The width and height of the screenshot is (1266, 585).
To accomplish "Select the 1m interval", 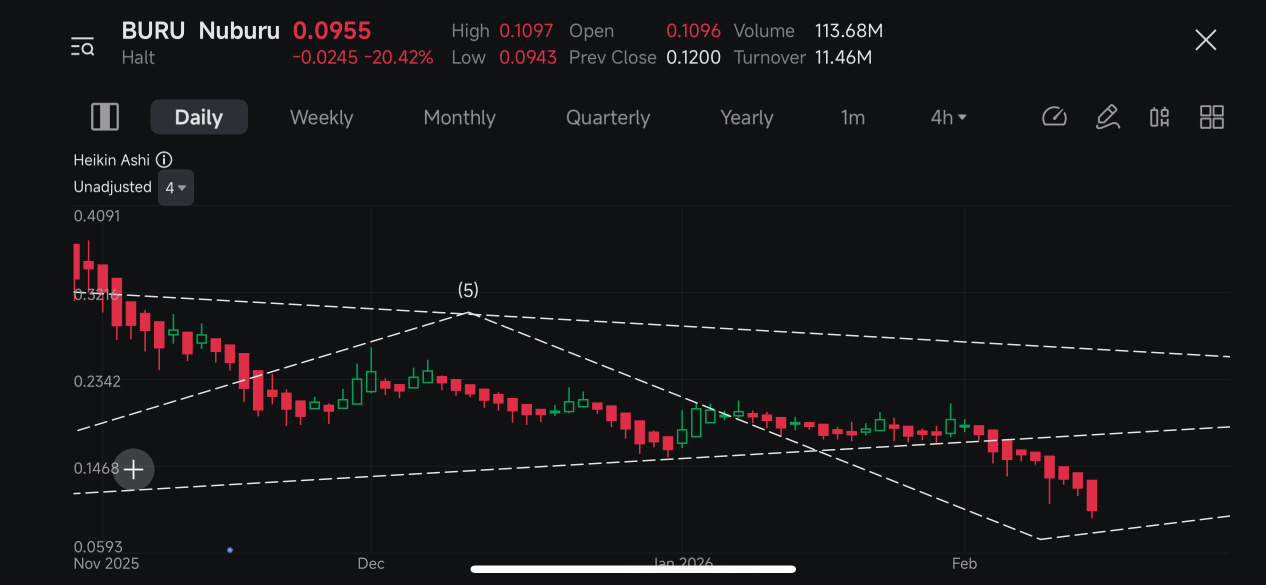I will click(852, 117).
